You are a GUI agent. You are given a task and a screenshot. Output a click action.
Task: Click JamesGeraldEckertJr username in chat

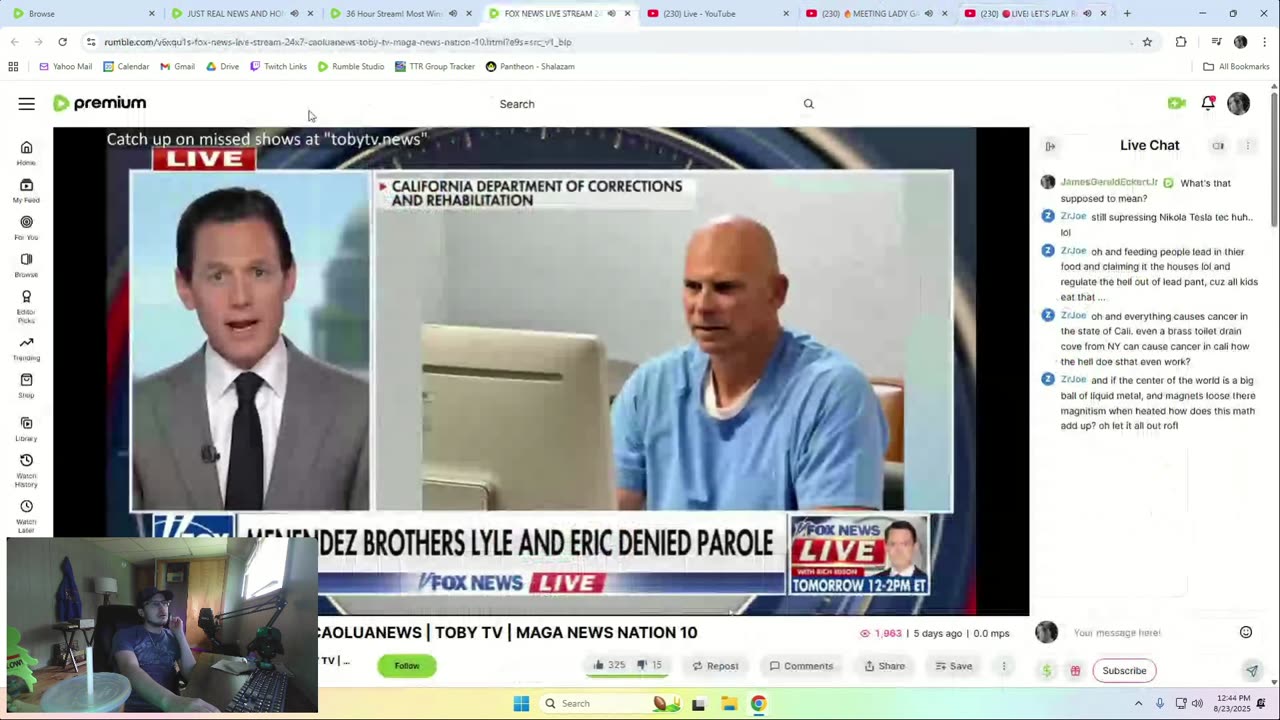tap(1109, 183)
